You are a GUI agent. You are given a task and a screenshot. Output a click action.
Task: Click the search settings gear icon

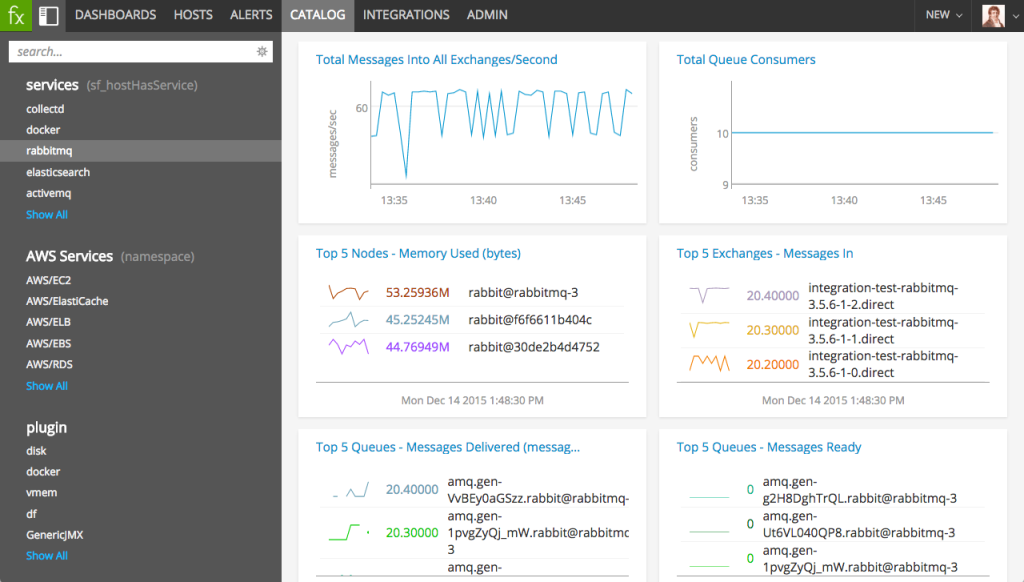point(262,52)
